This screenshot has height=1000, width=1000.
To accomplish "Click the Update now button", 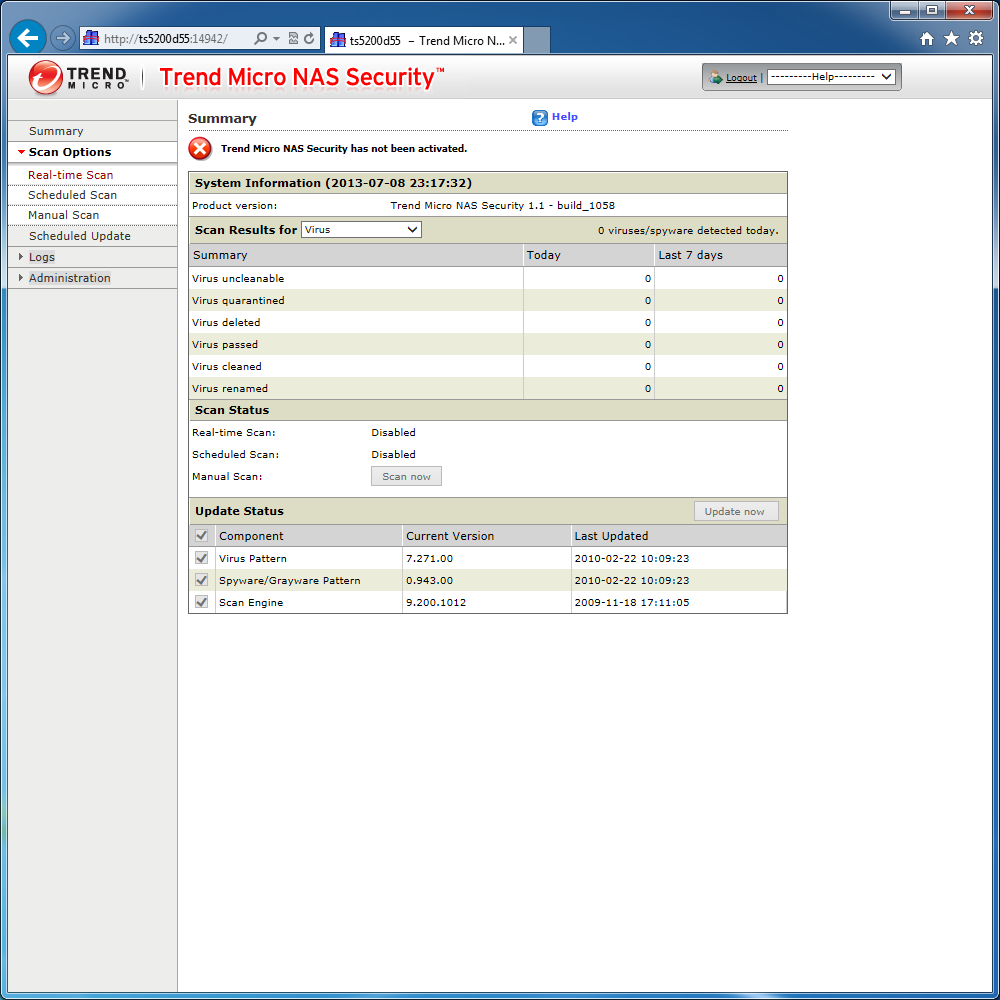I will 735,511.
